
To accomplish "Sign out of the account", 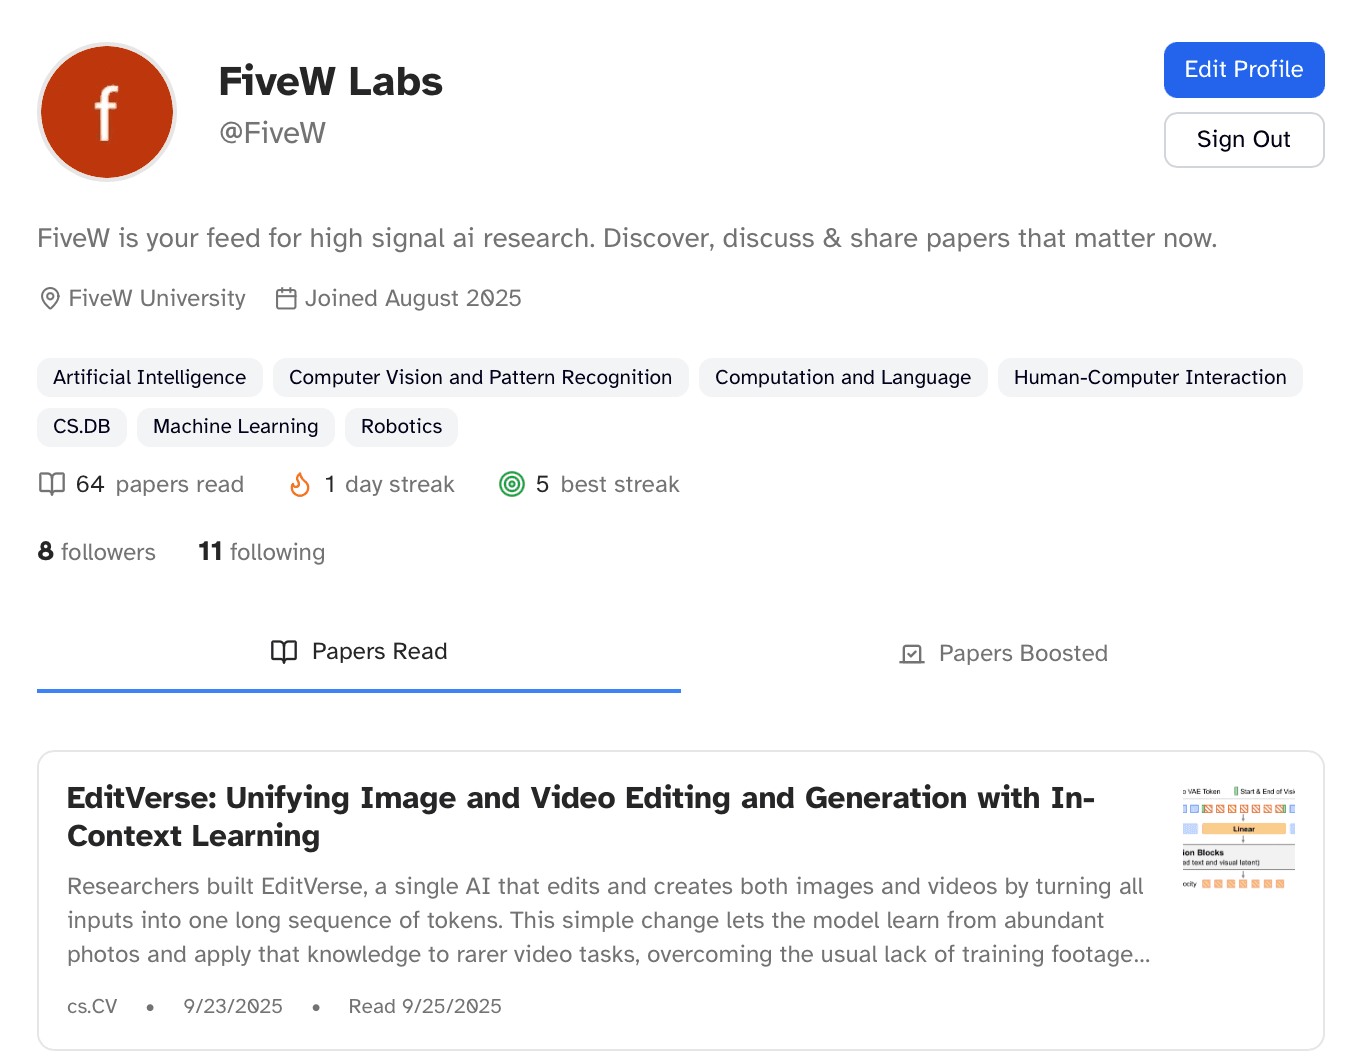I will 1243,140.
